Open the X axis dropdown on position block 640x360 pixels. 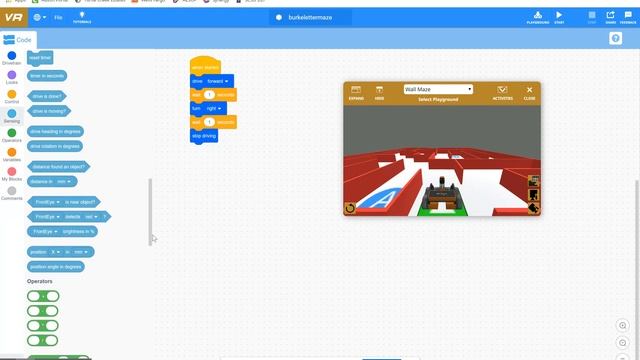coord(55,252)
